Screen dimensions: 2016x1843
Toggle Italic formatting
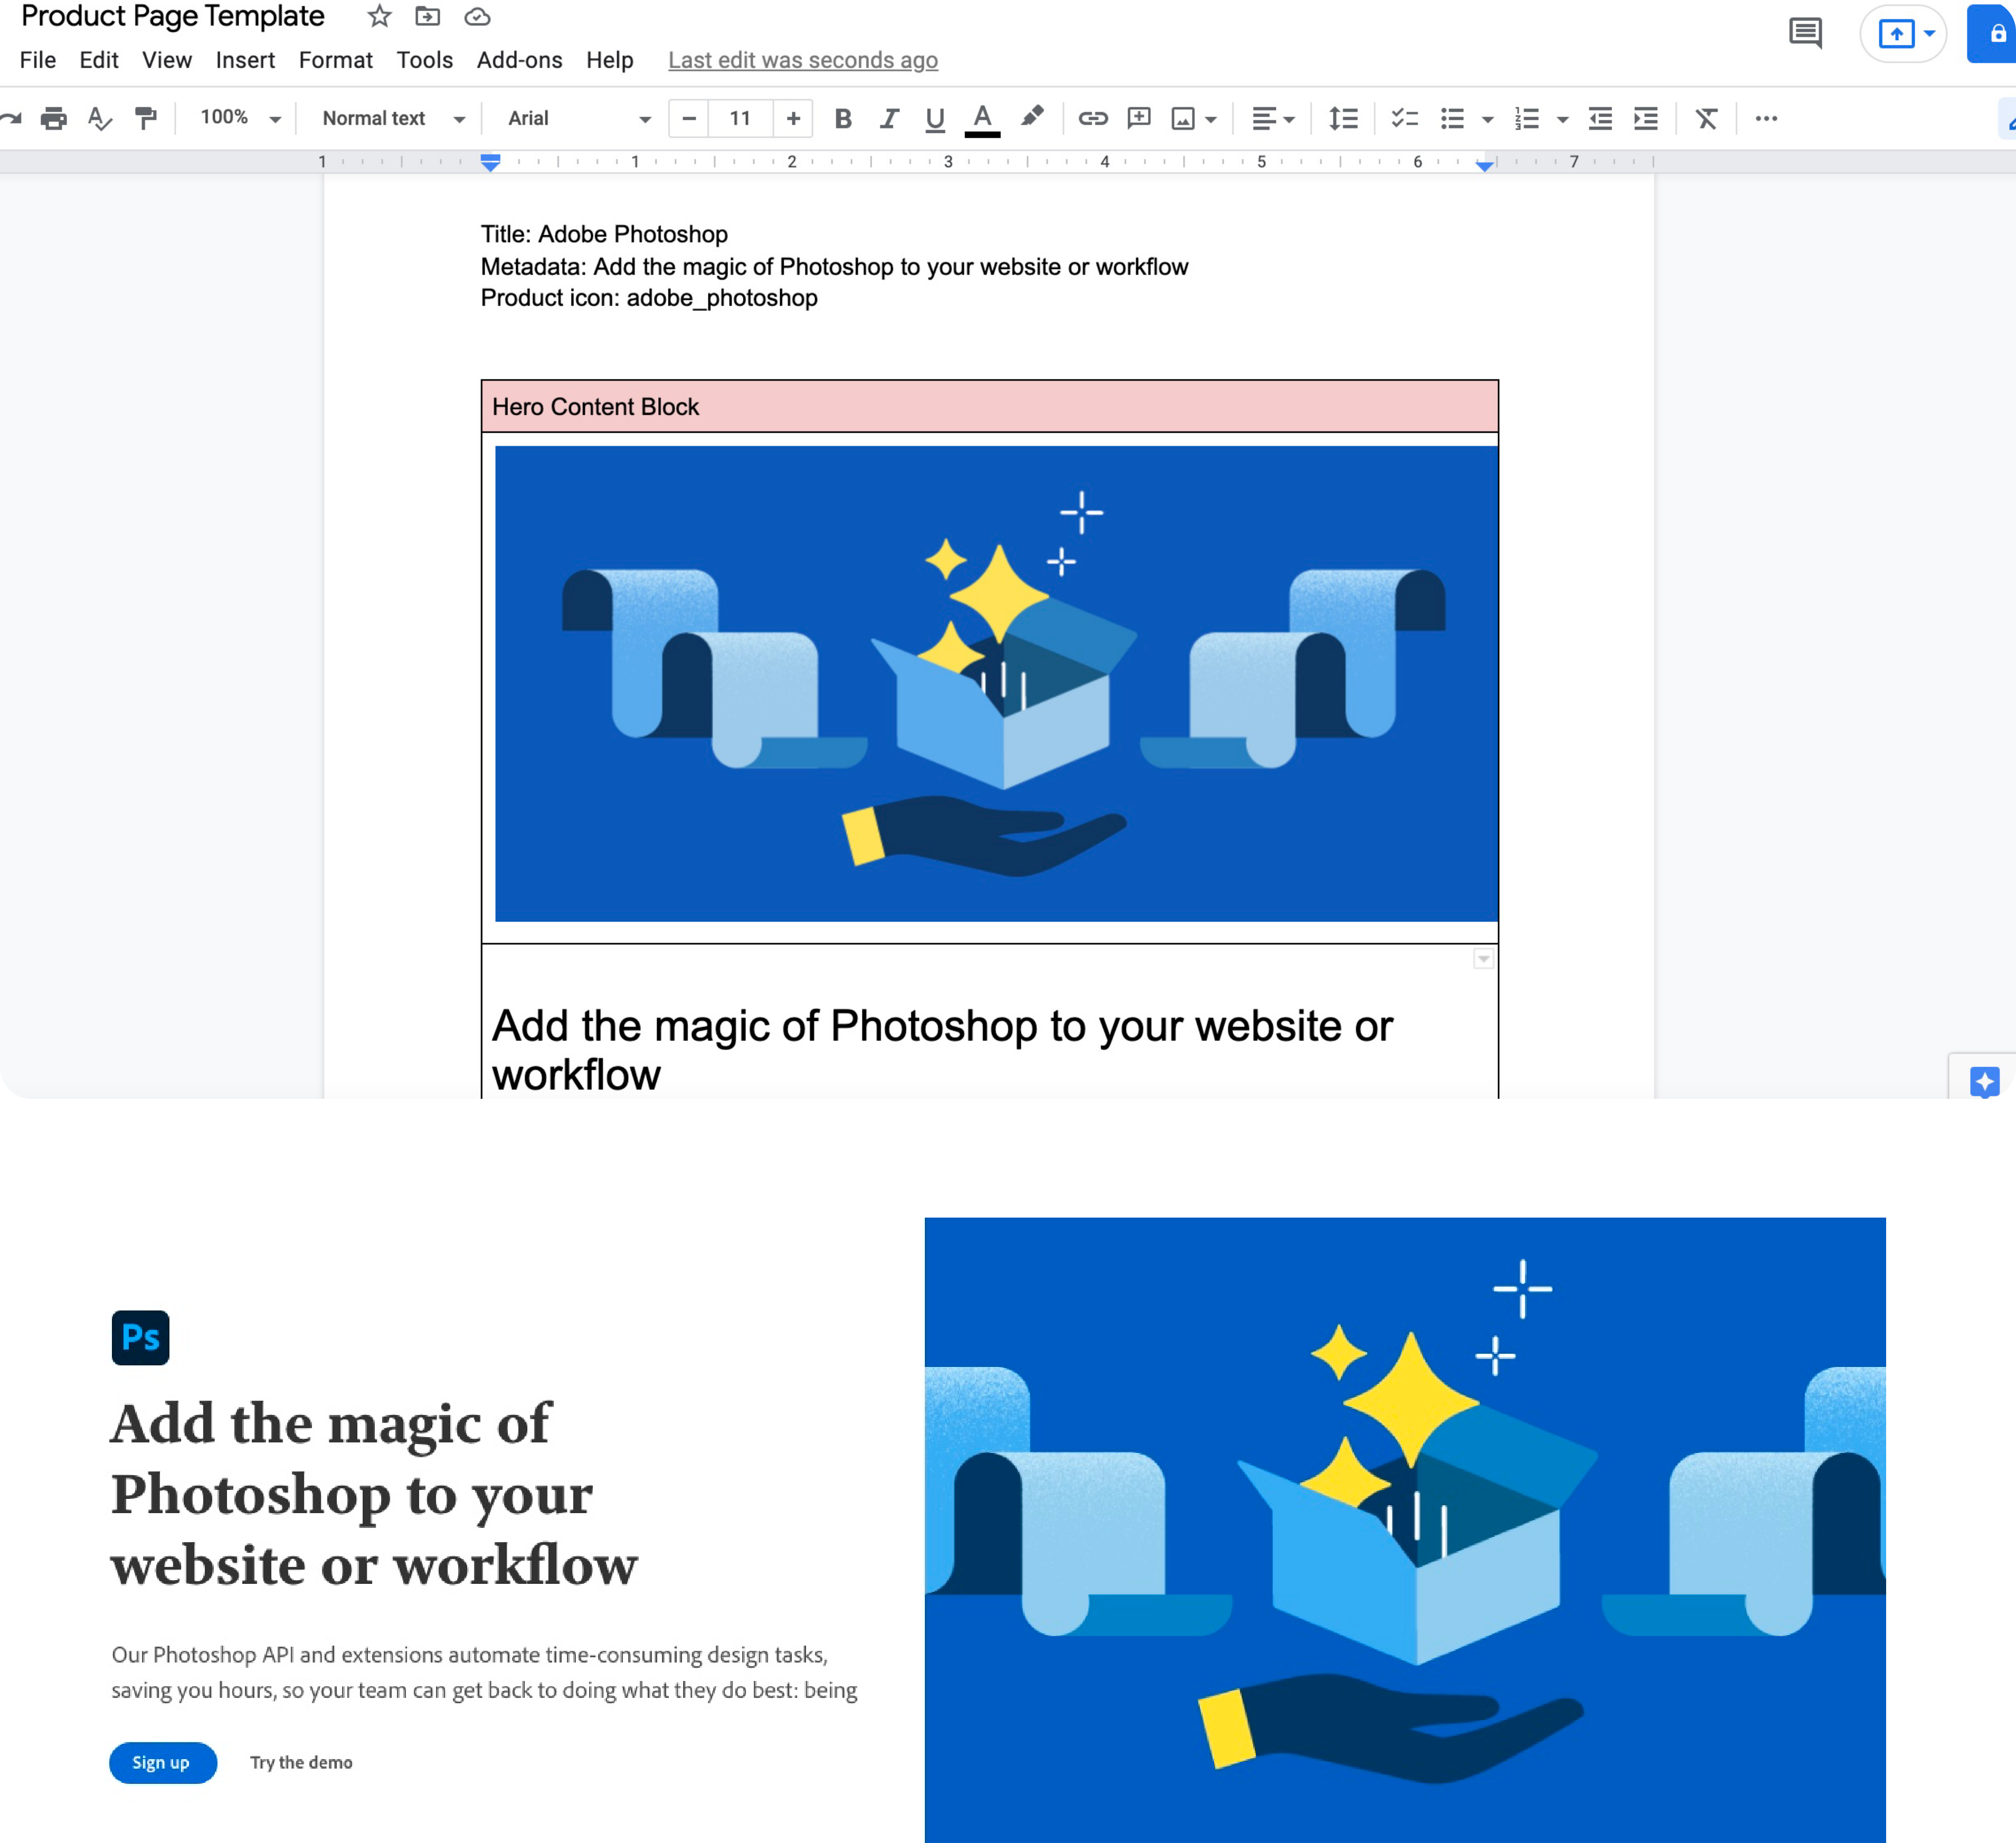[889, 118]
